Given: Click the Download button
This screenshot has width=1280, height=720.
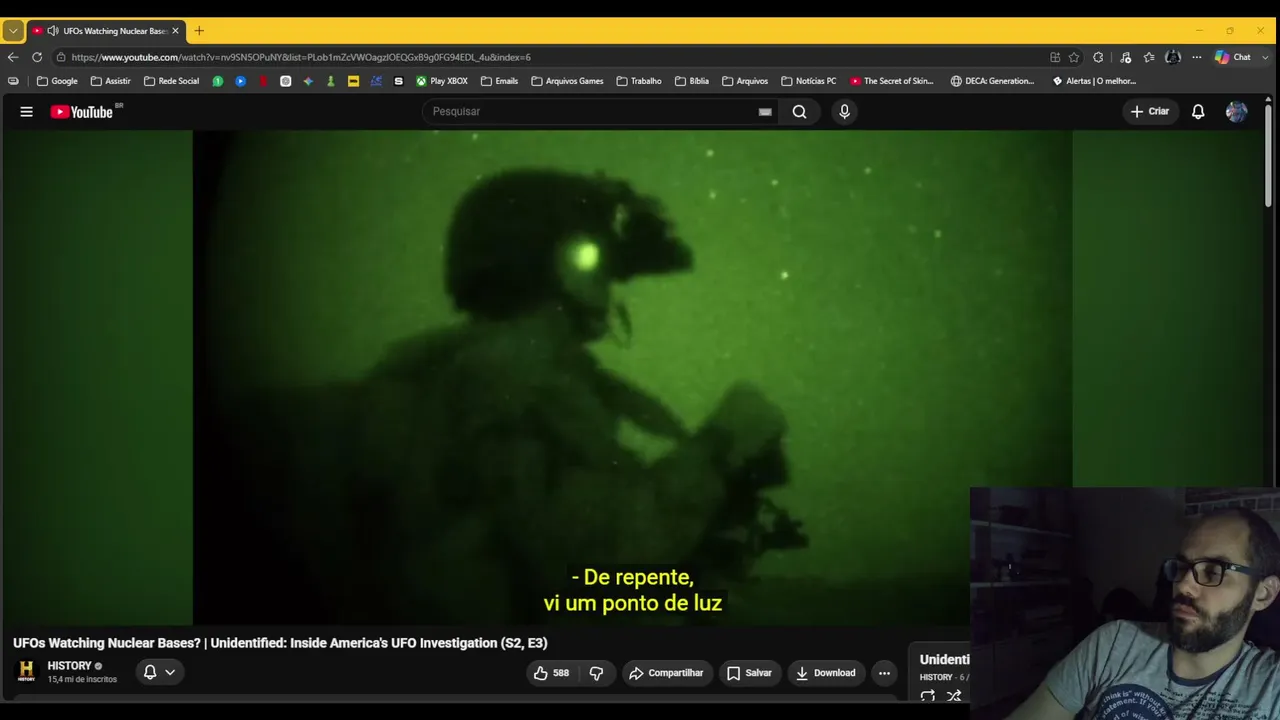Looking at the screenshot, I should pos(825,673).
